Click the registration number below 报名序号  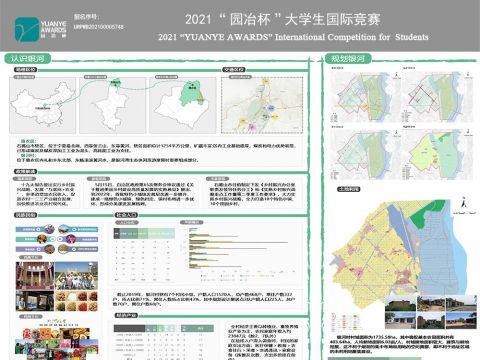click(99, 27)
